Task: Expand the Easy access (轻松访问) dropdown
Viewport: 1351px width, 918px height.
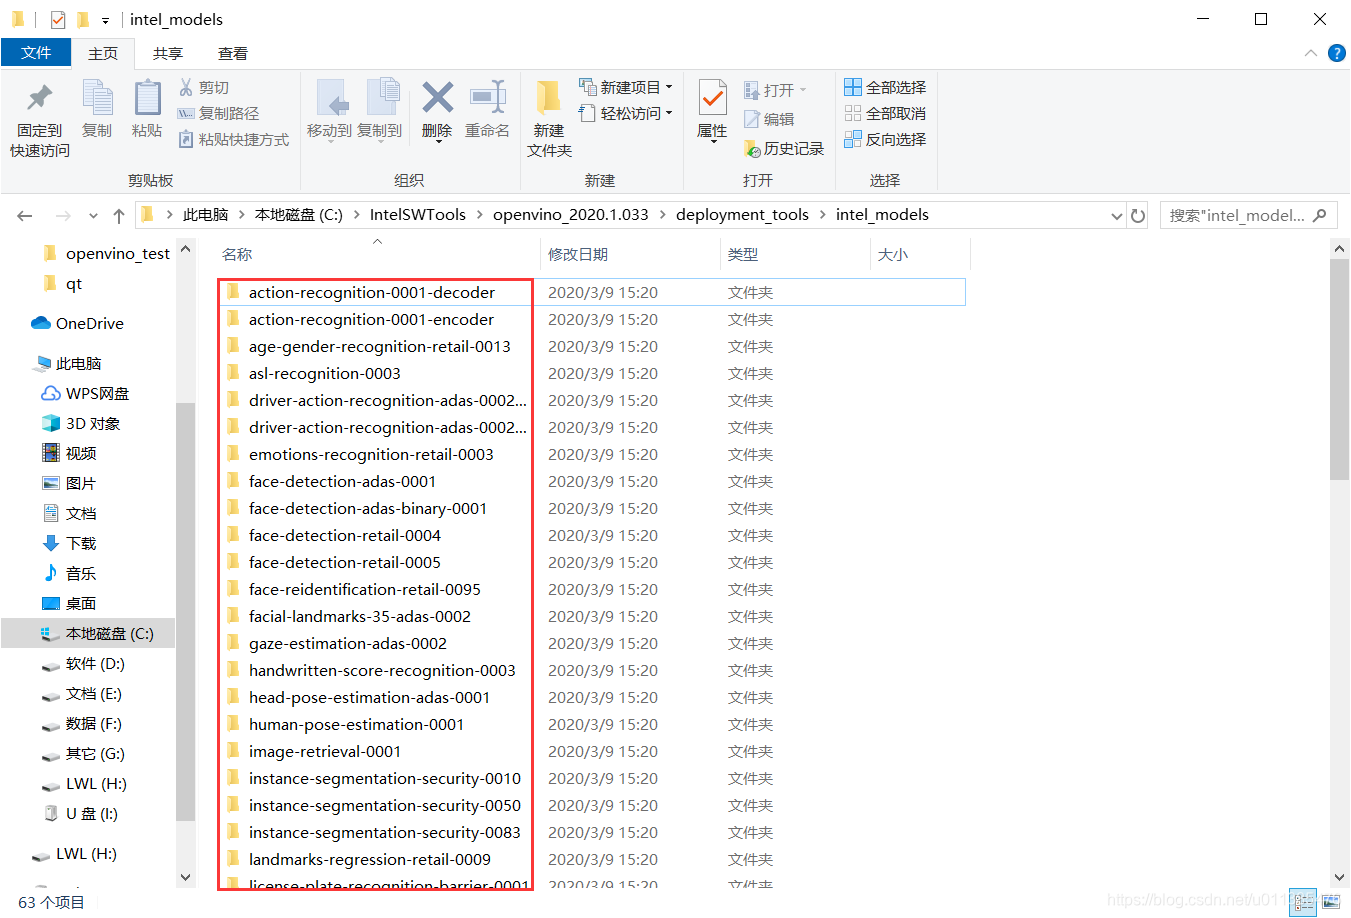Action: coord(669,113)
